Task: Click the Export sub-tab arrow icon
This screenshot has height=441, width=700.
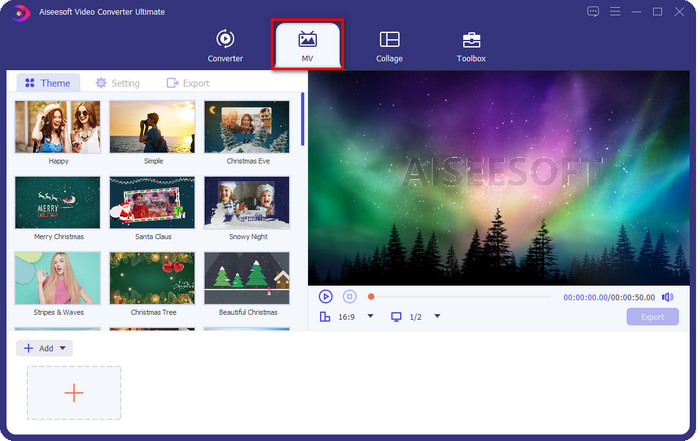Action: click(172, 83)
